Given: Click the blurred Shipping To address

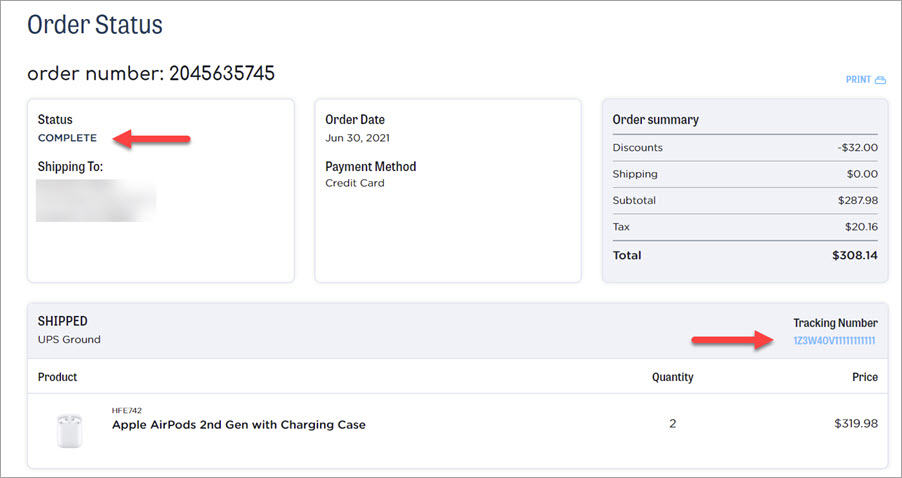Looking at the screenshot, I should point(96,200).
